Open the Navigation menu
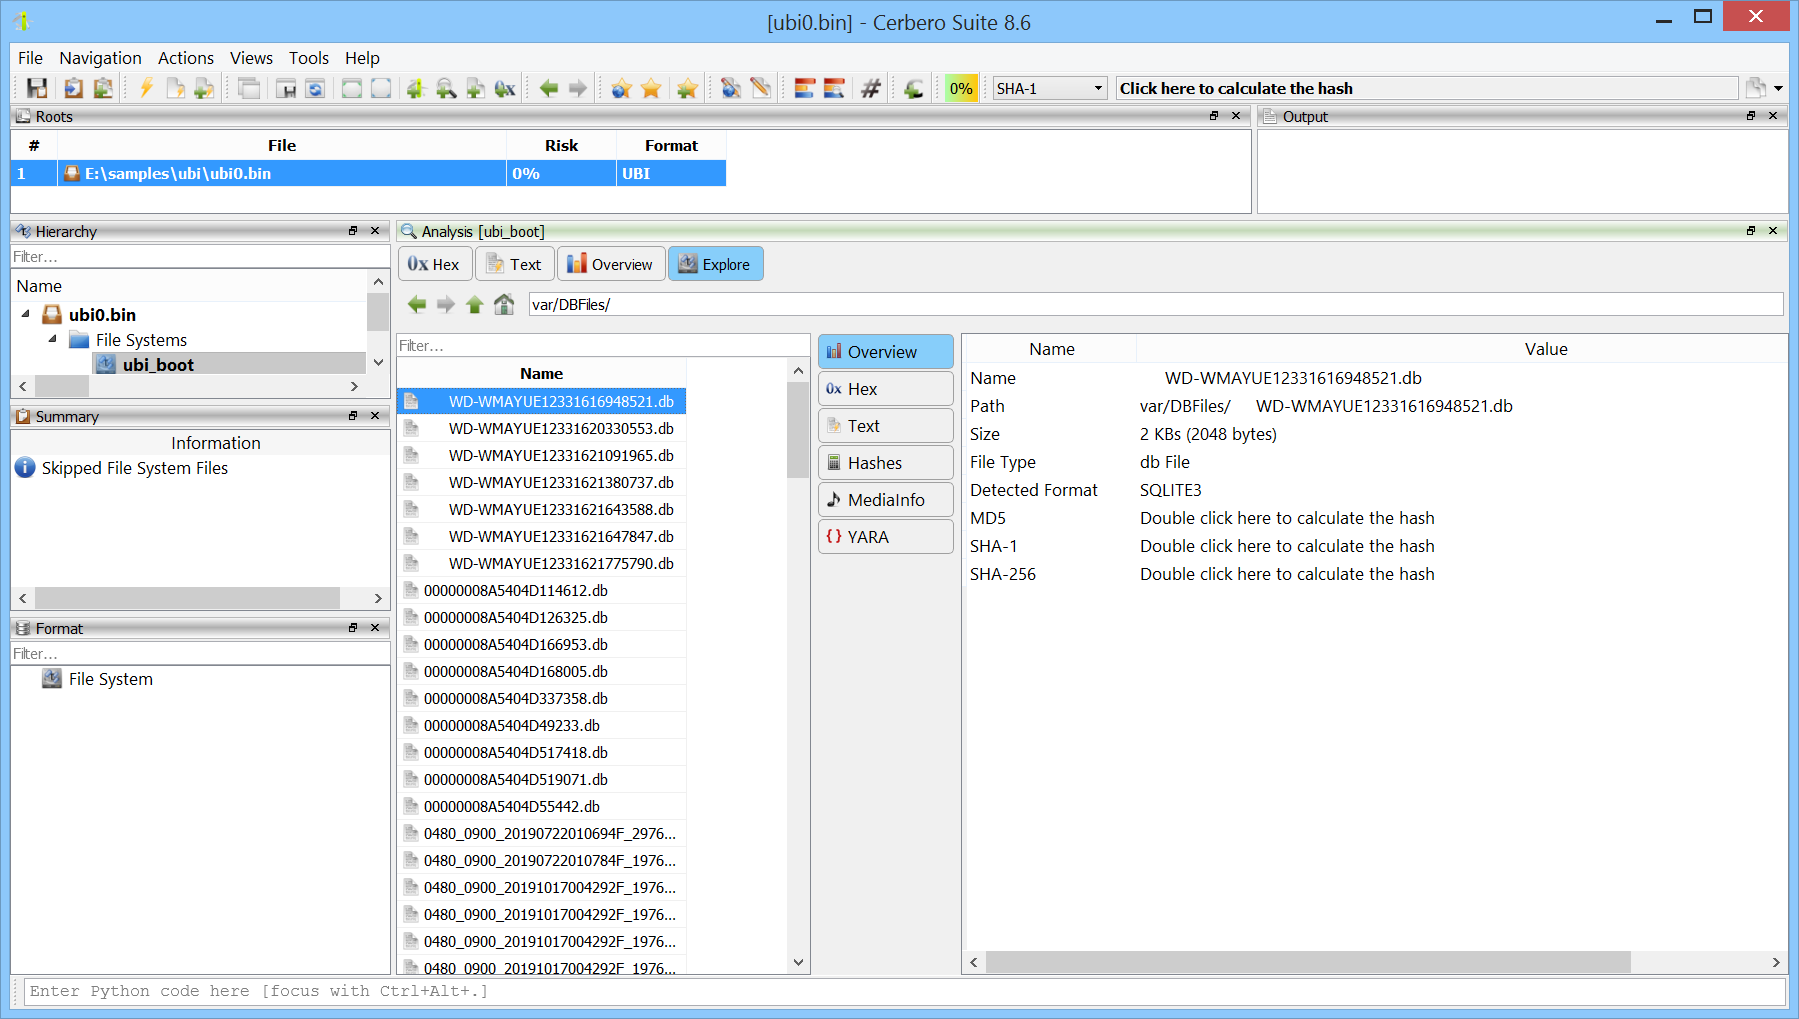 pos(100,58)
